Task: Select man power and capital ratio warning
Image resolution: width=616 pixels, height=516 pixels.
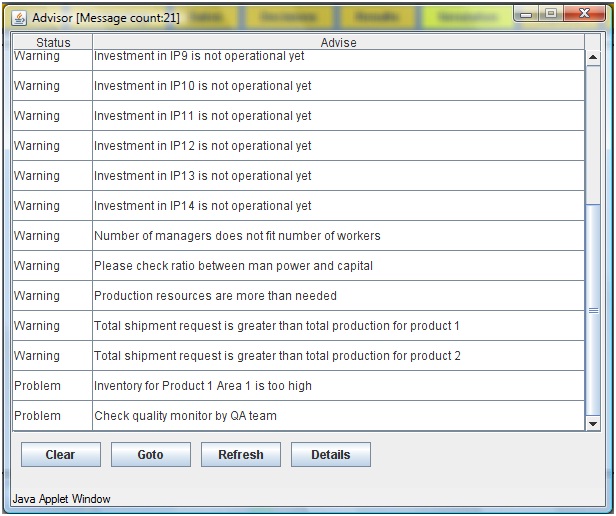Action: tap(233, 266)
